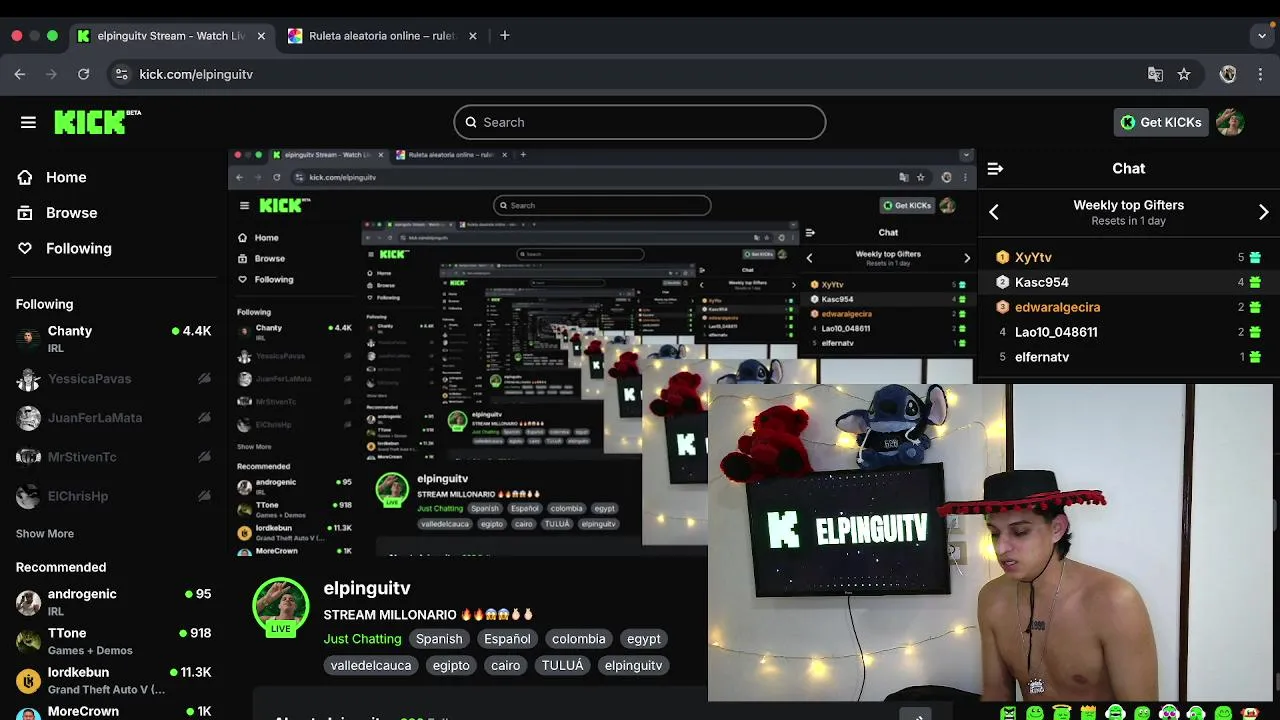Select the colombia tag
This screenshot has height=720, width=1280.
pos(579,639)
